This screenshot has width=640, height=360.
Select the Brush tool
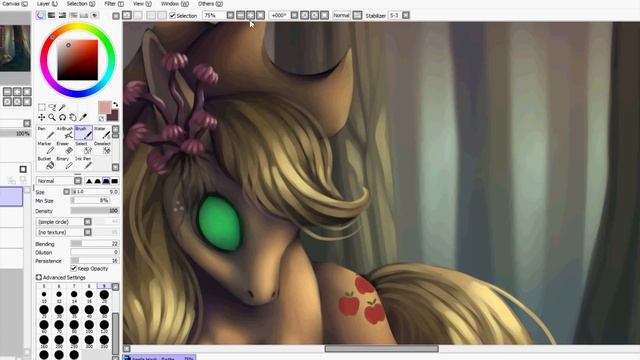pos(83,133)
